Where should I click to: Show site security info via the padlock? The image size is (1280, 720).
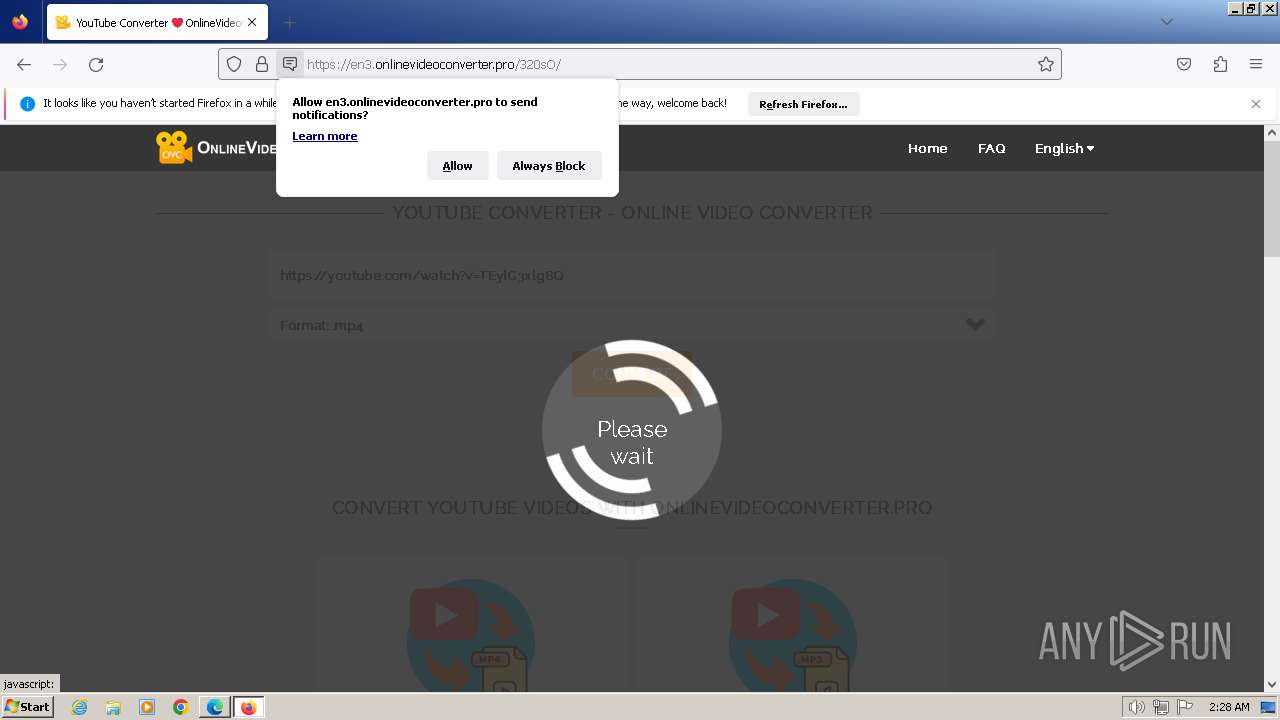262,64
